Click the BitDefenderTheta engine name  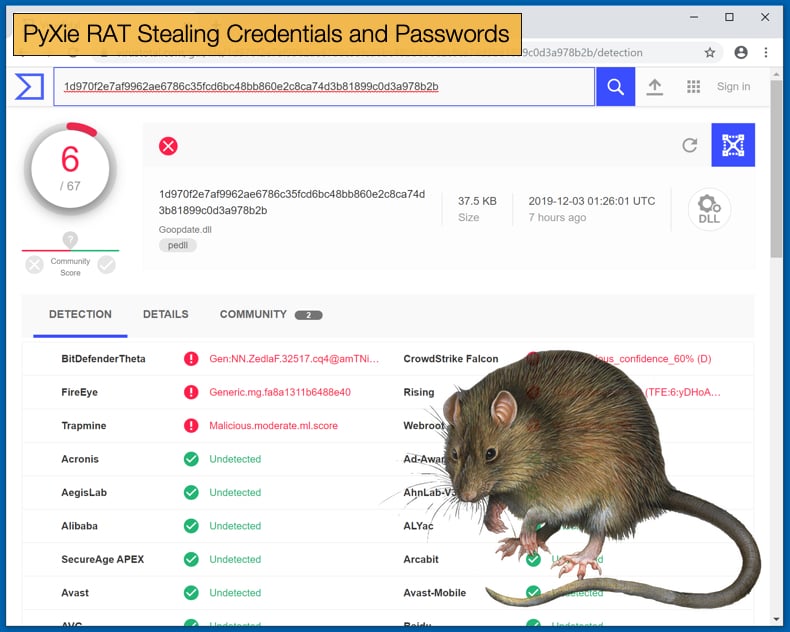pos(103,359)
